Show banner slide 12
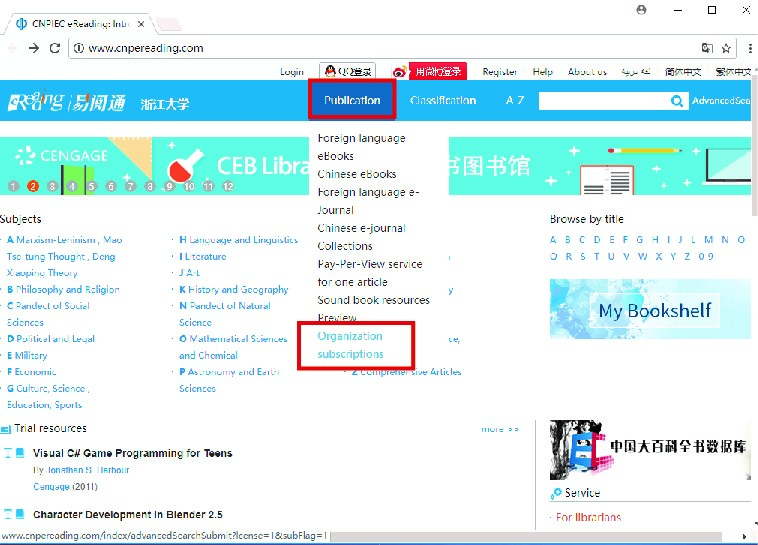Image resolution: width=758 pixels, height=545 pixels. [x=230, y=186]
